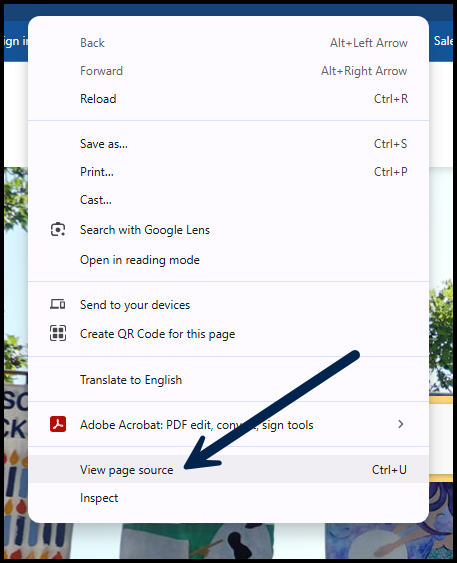This screenshot has height=563, width=457.
Task: Select Print... from the menu
Action: coord(228,172)
